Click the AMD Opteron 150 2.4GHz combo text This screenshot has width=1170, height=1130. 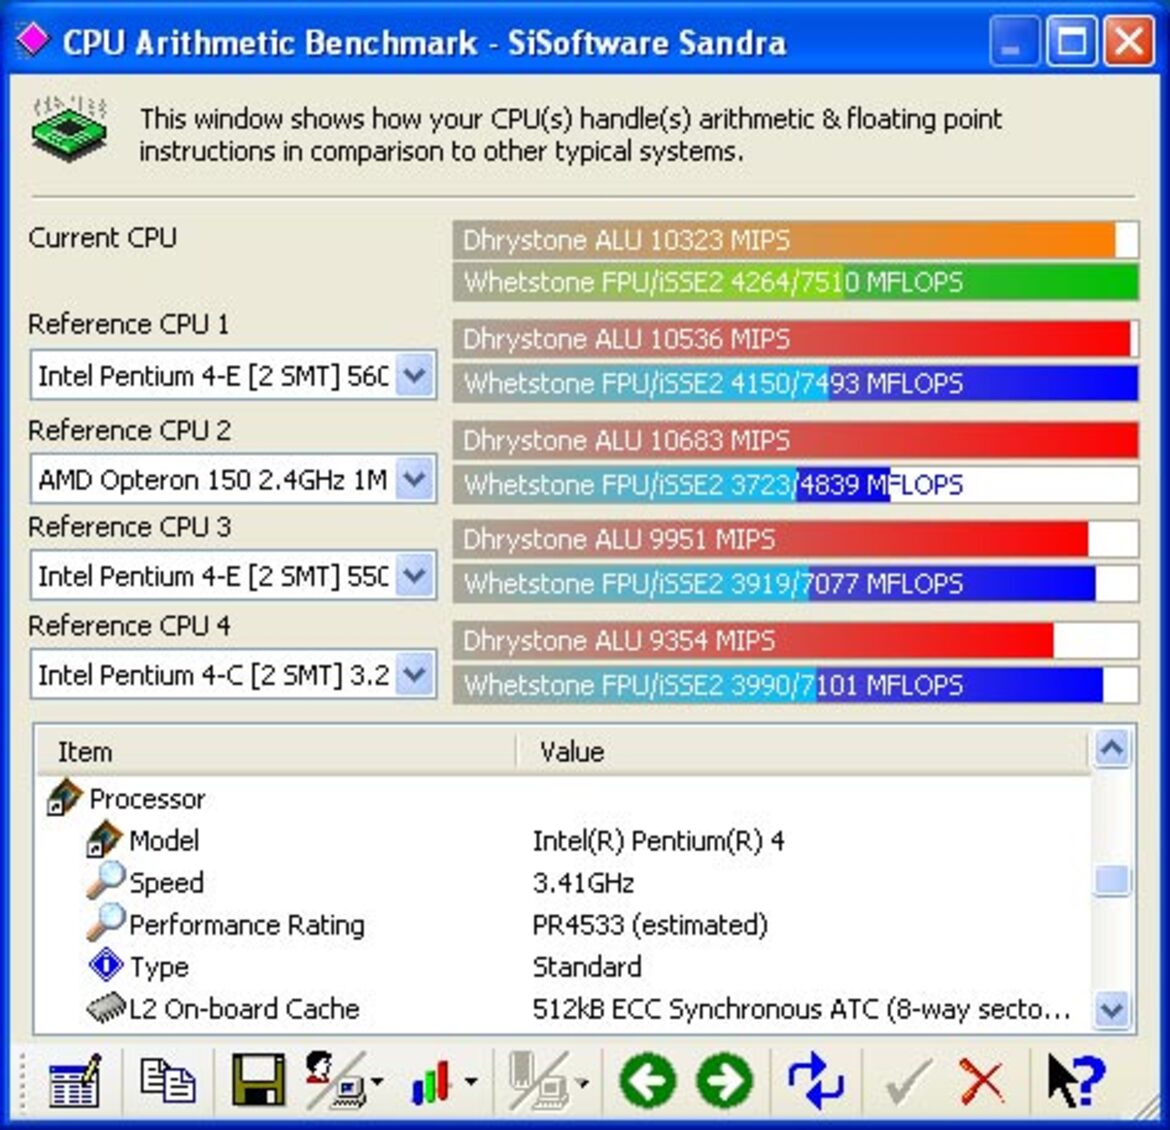[x=213, y=479]
